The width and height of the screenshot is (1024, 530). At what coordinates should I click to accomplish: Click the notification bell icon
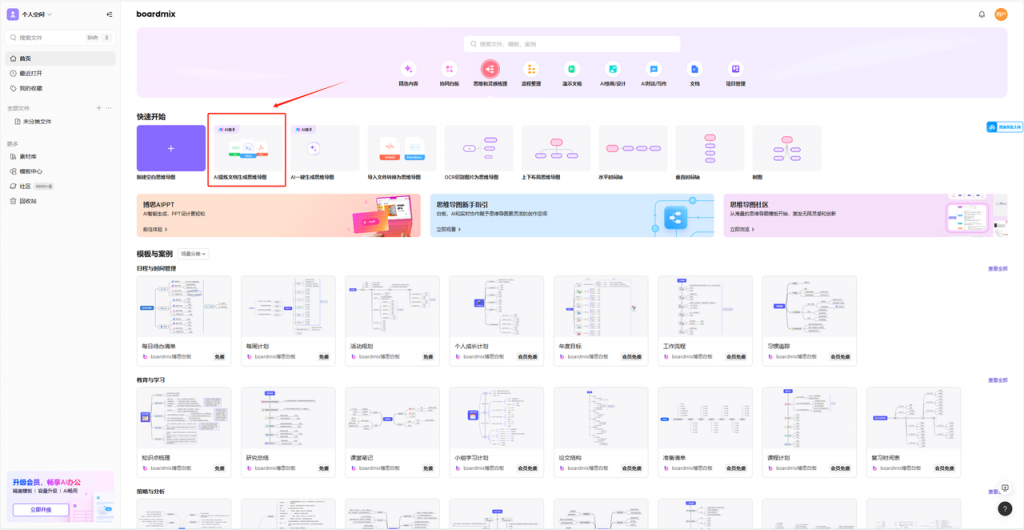tap(982, 14)
